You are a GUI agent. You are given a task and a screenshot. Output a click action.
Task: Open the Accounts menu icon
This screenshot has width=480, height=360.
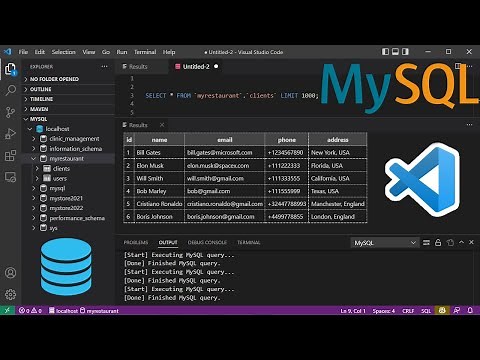10,273
